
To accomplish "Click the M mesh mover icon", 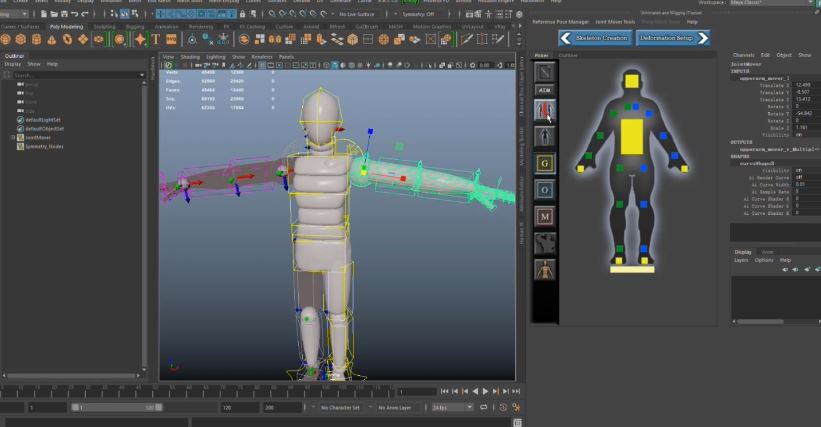I will pyautogui.click(x=544, y=216).
